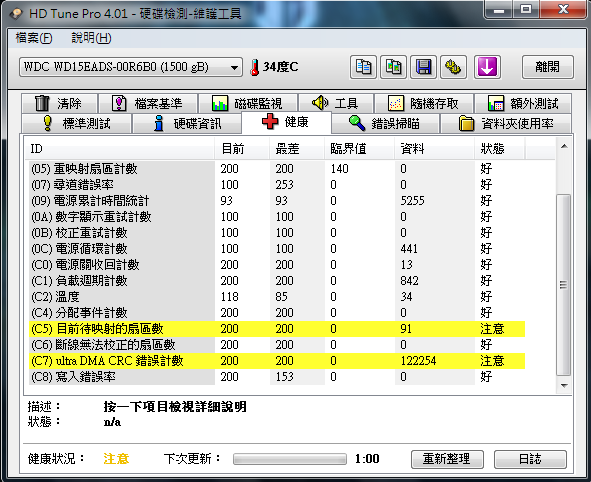
Task: Open the 說明(H) help menu
Action: (x=91, y=38)
